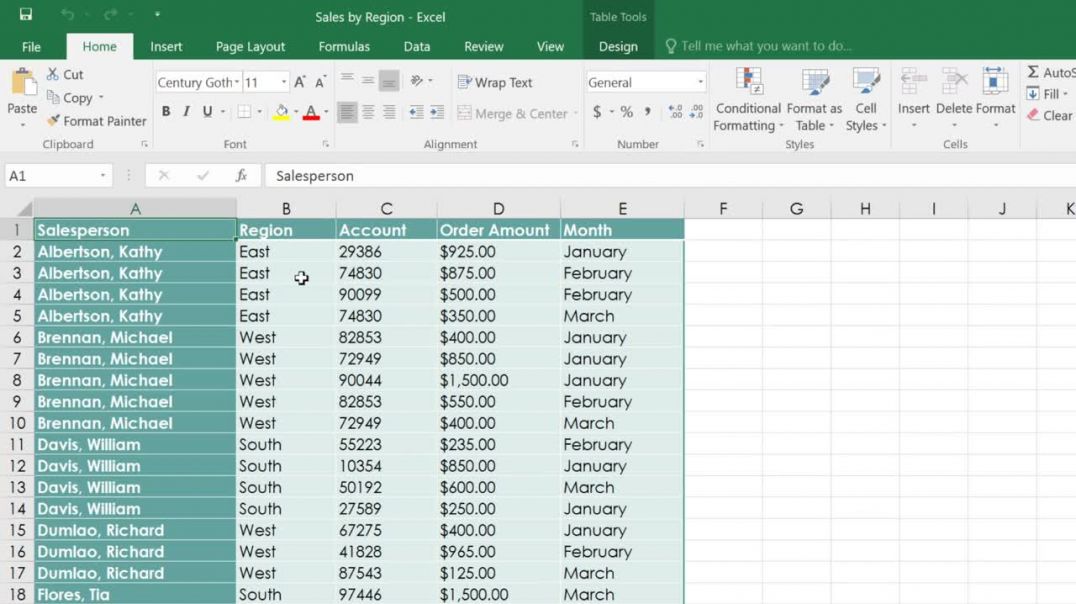The width and height of the screenshot is (1076, 604).
Task: Open the Font size dropdown
Action: [x=283, y=82]
